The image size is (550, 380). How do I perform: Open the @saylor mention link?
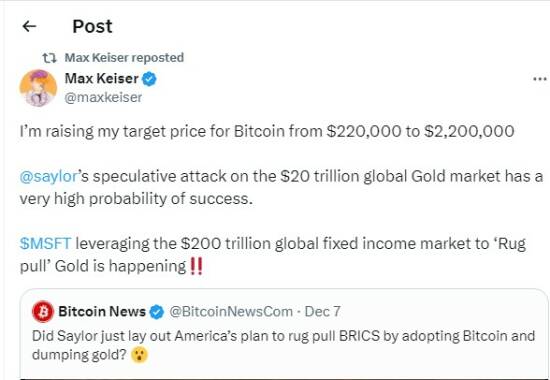(48, 176)
